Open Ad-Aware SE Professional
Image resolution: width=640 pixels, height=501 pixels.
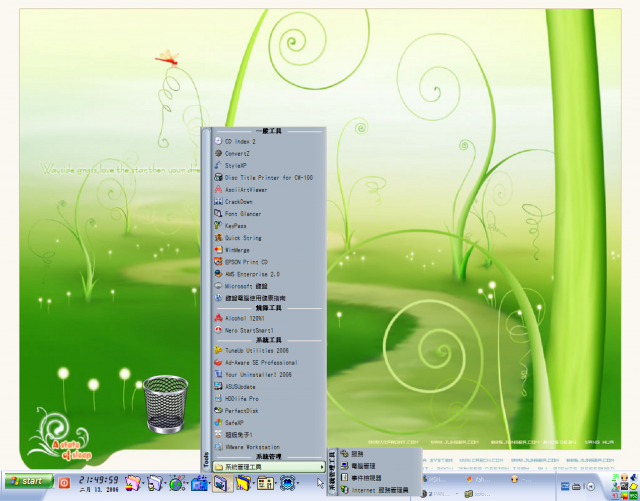269,363
